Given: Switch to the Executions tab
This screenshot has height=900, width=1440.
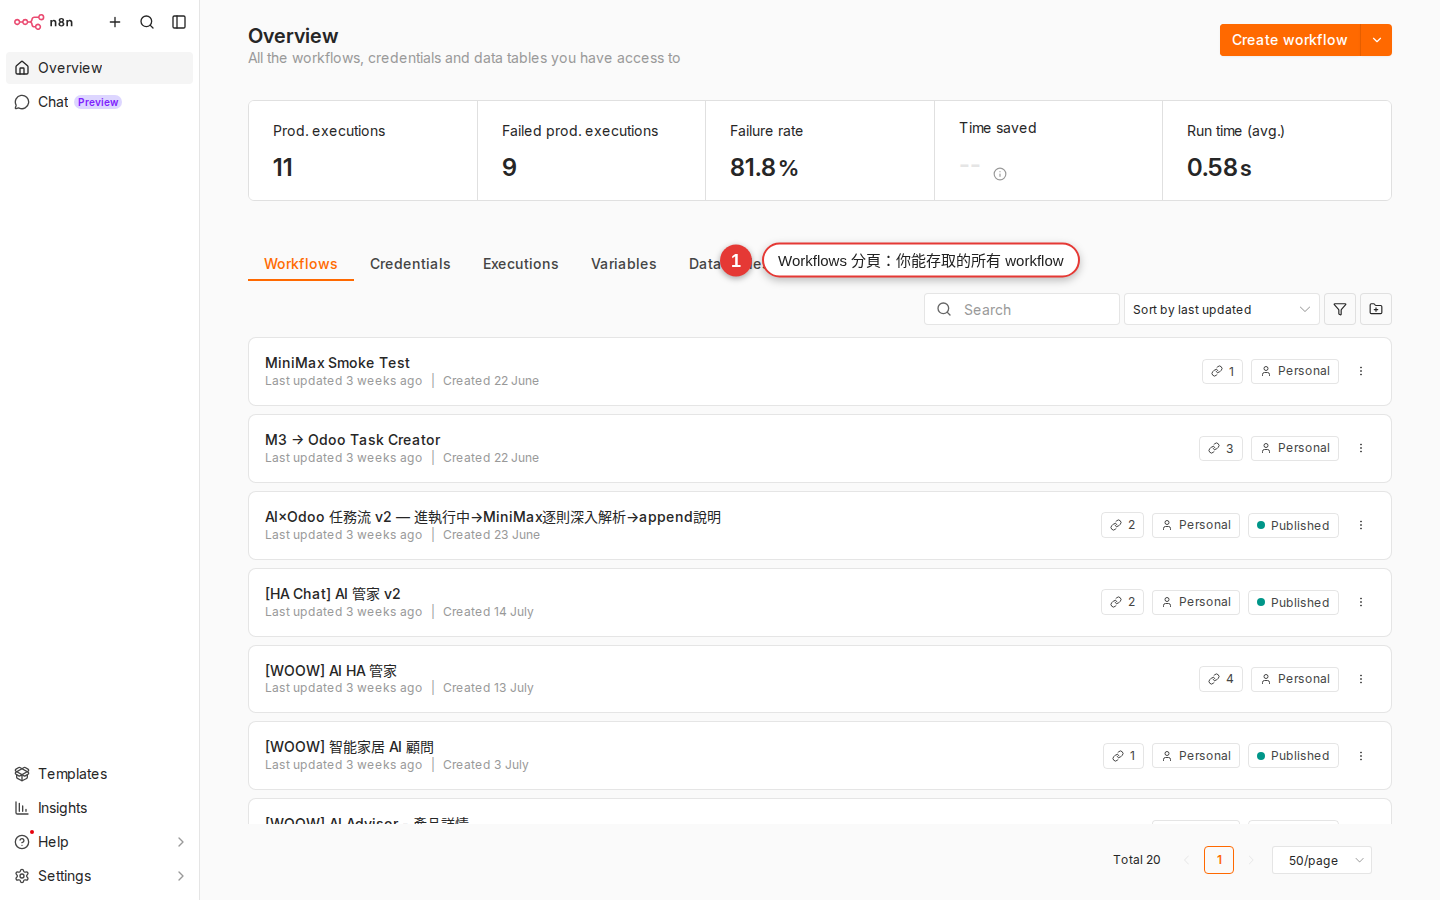Looking at the screenshot, I should [x=521, y=264].
